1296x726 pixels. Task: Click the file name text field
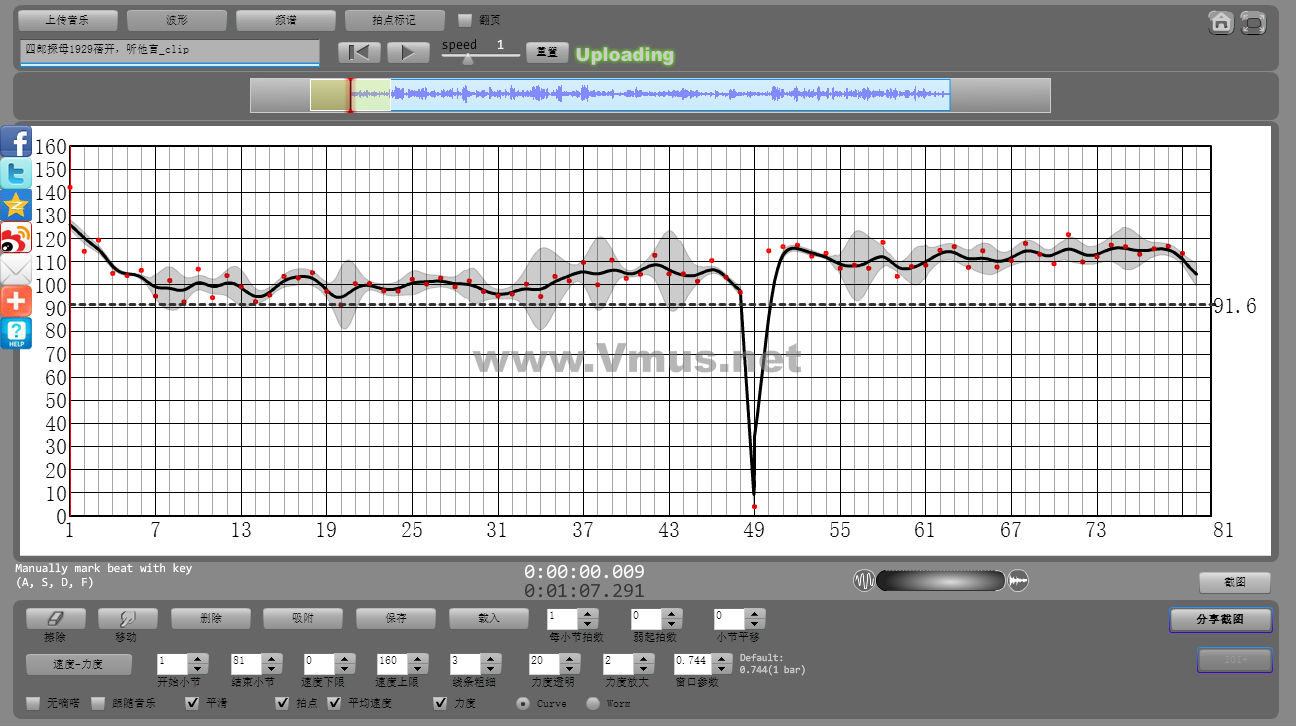[169, 51]
